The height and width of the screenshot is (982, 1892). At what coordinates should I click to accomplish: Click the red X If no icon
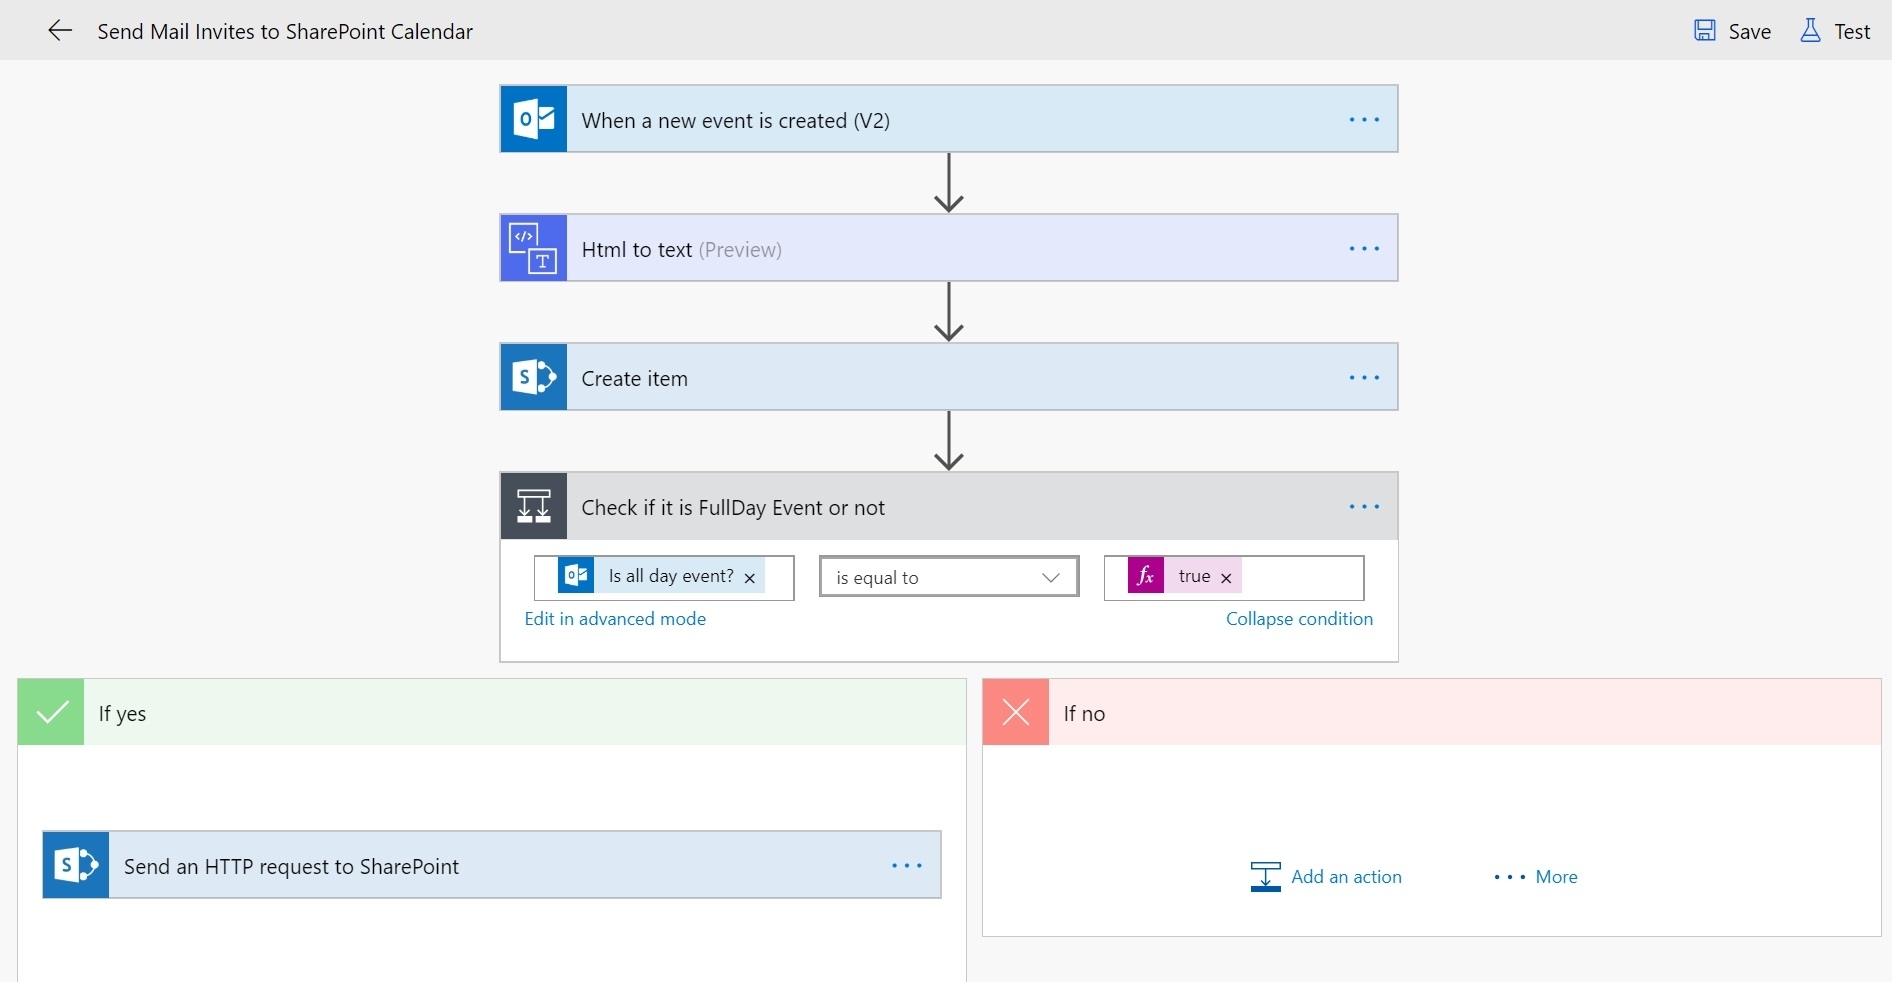(1016, 712)
